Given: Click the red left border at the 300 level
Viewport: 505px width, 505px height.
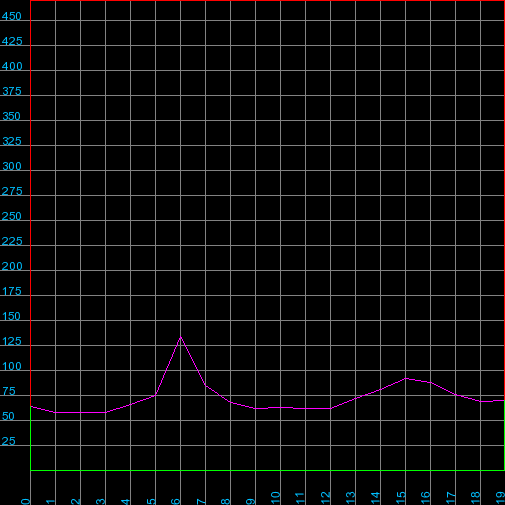Looking at the screenshot, I should pos(30,170).
